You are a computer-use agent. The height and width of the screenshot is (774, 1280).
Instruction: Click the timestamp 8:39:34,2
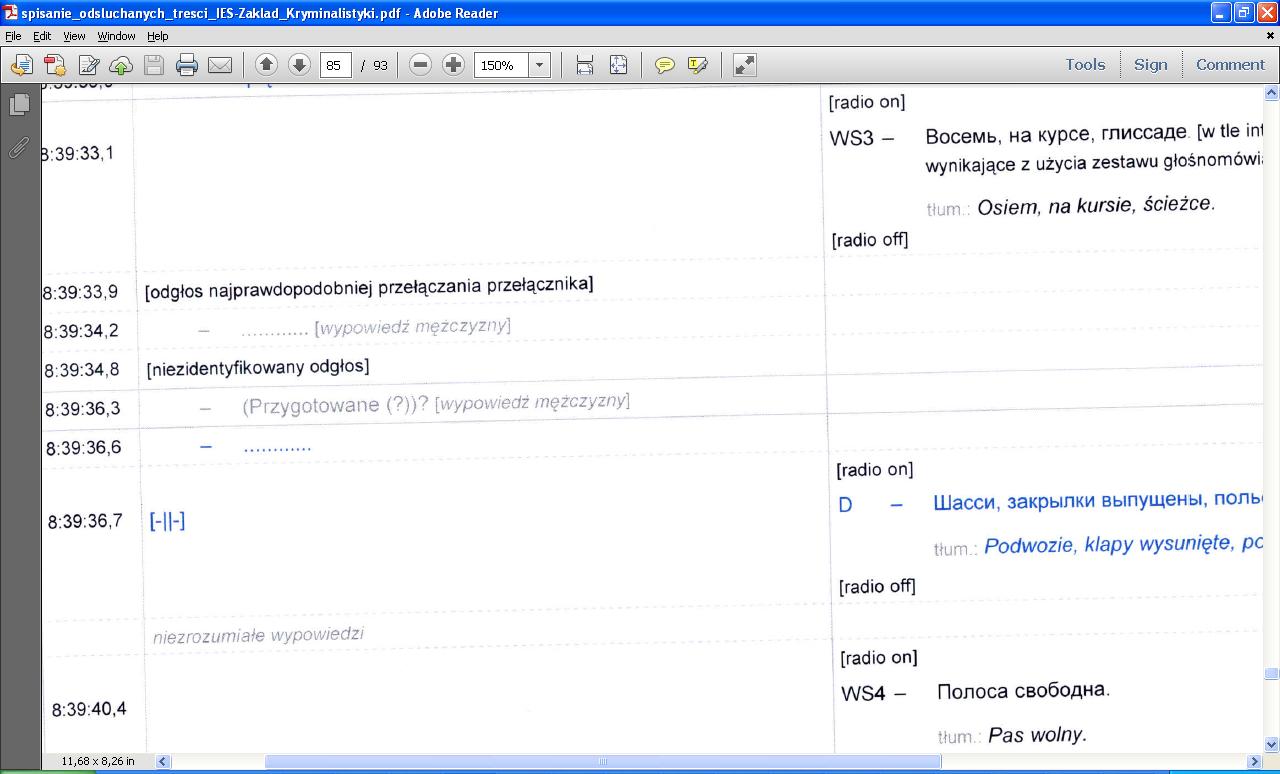[80, 331]
